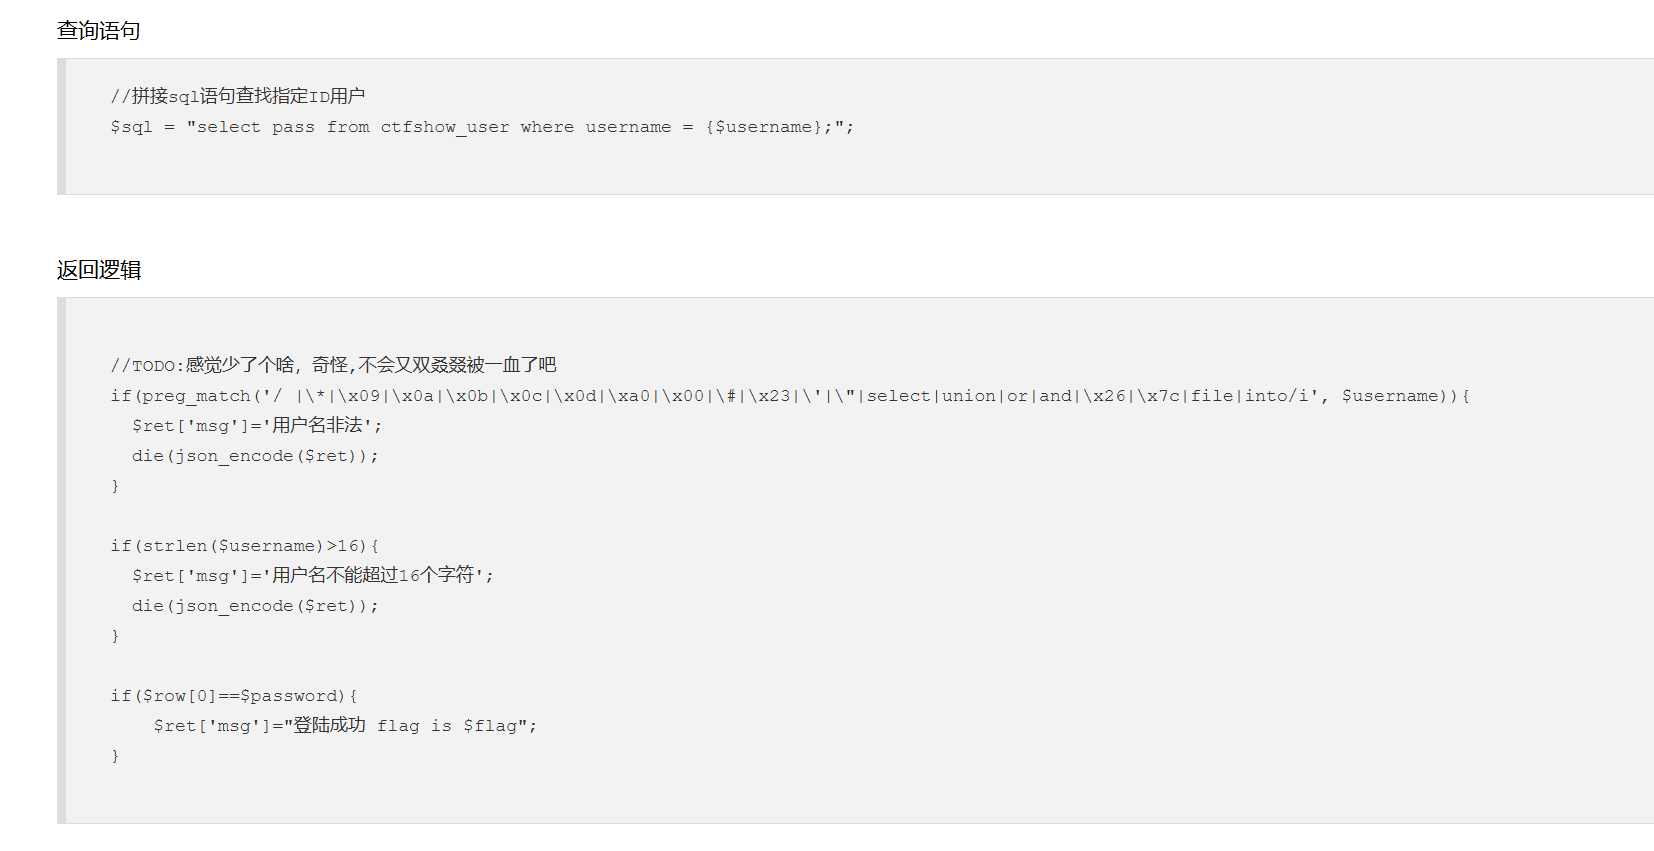The height and width of the screenshot is (851, 1654).
Task: Click the $row[0]==$password condition line
Action: click(x=234, y=696)
